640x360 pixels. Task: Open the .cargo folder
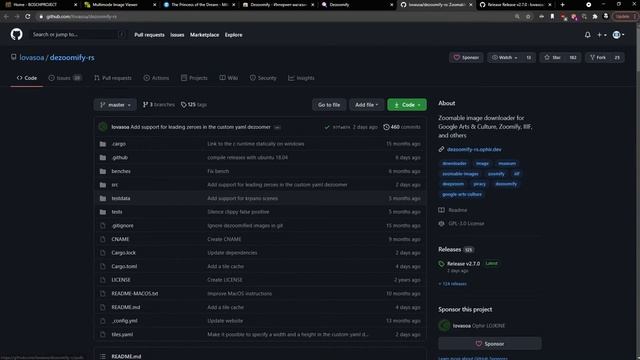118,144
